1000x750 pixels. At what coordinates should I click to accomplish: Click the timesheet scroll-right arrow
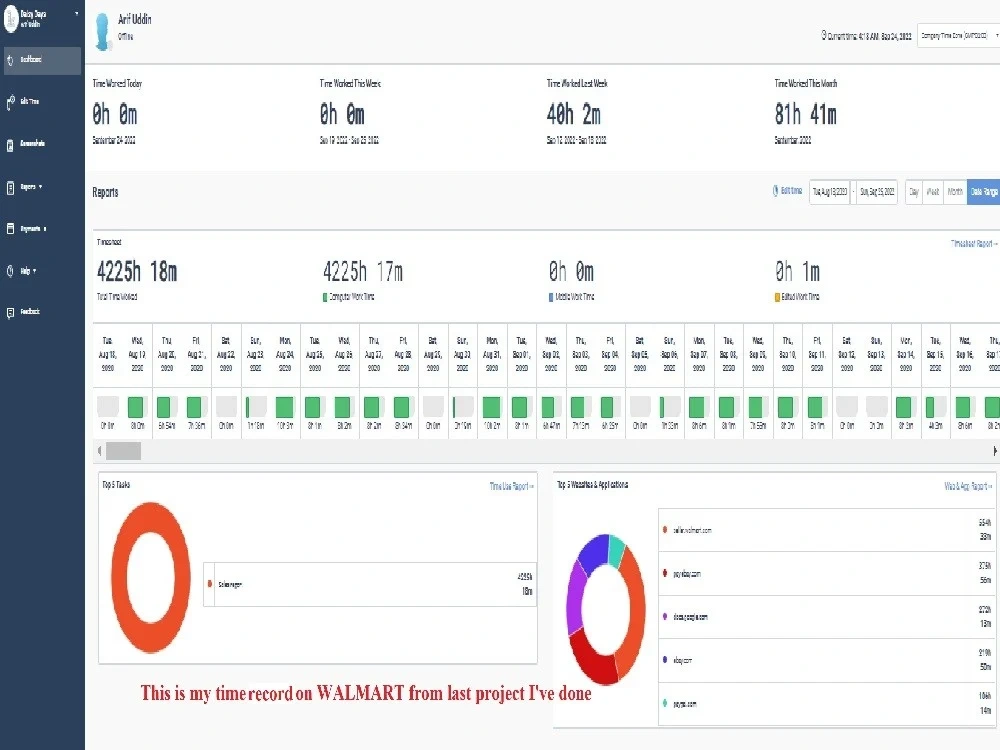pos(995,451)
